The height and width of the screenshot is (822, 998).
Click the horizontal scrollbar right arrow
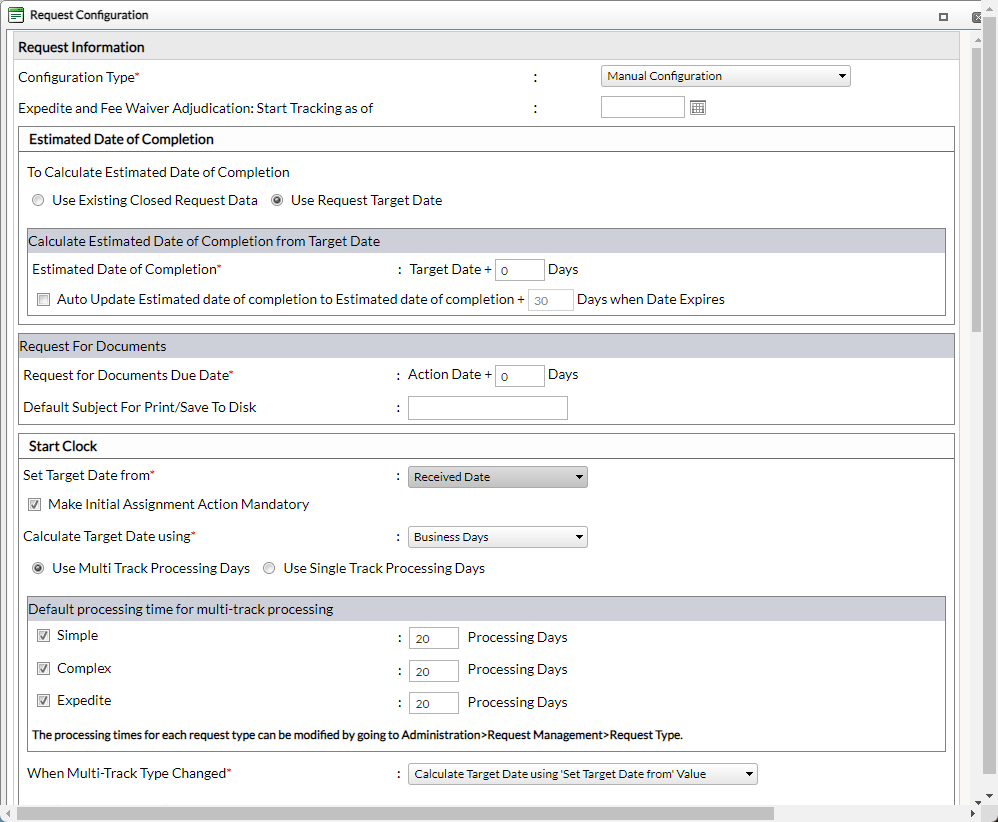[x=972, y=813]
